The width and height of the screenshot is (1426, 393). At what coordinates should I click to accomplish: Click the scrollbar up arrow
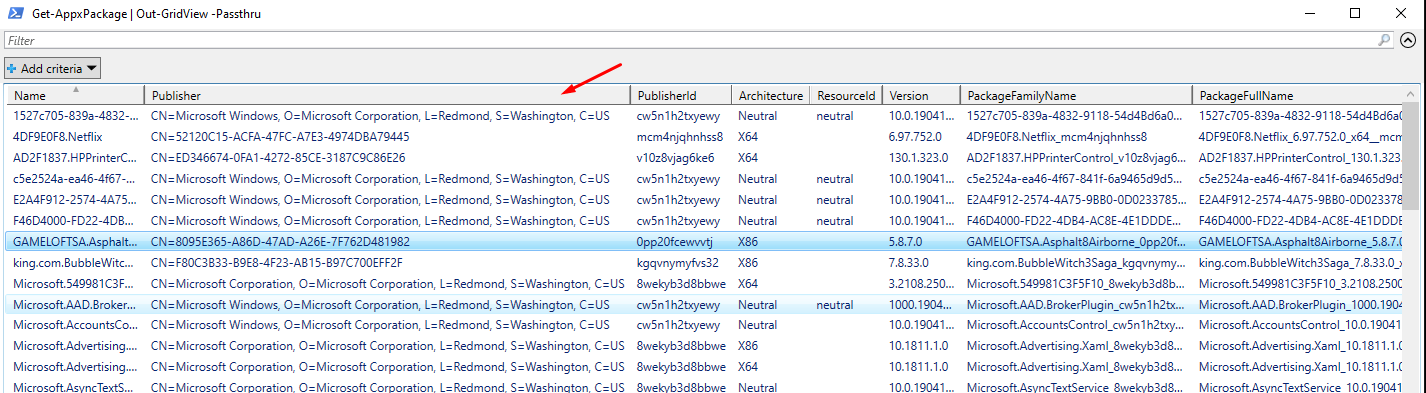(1410, 94)
